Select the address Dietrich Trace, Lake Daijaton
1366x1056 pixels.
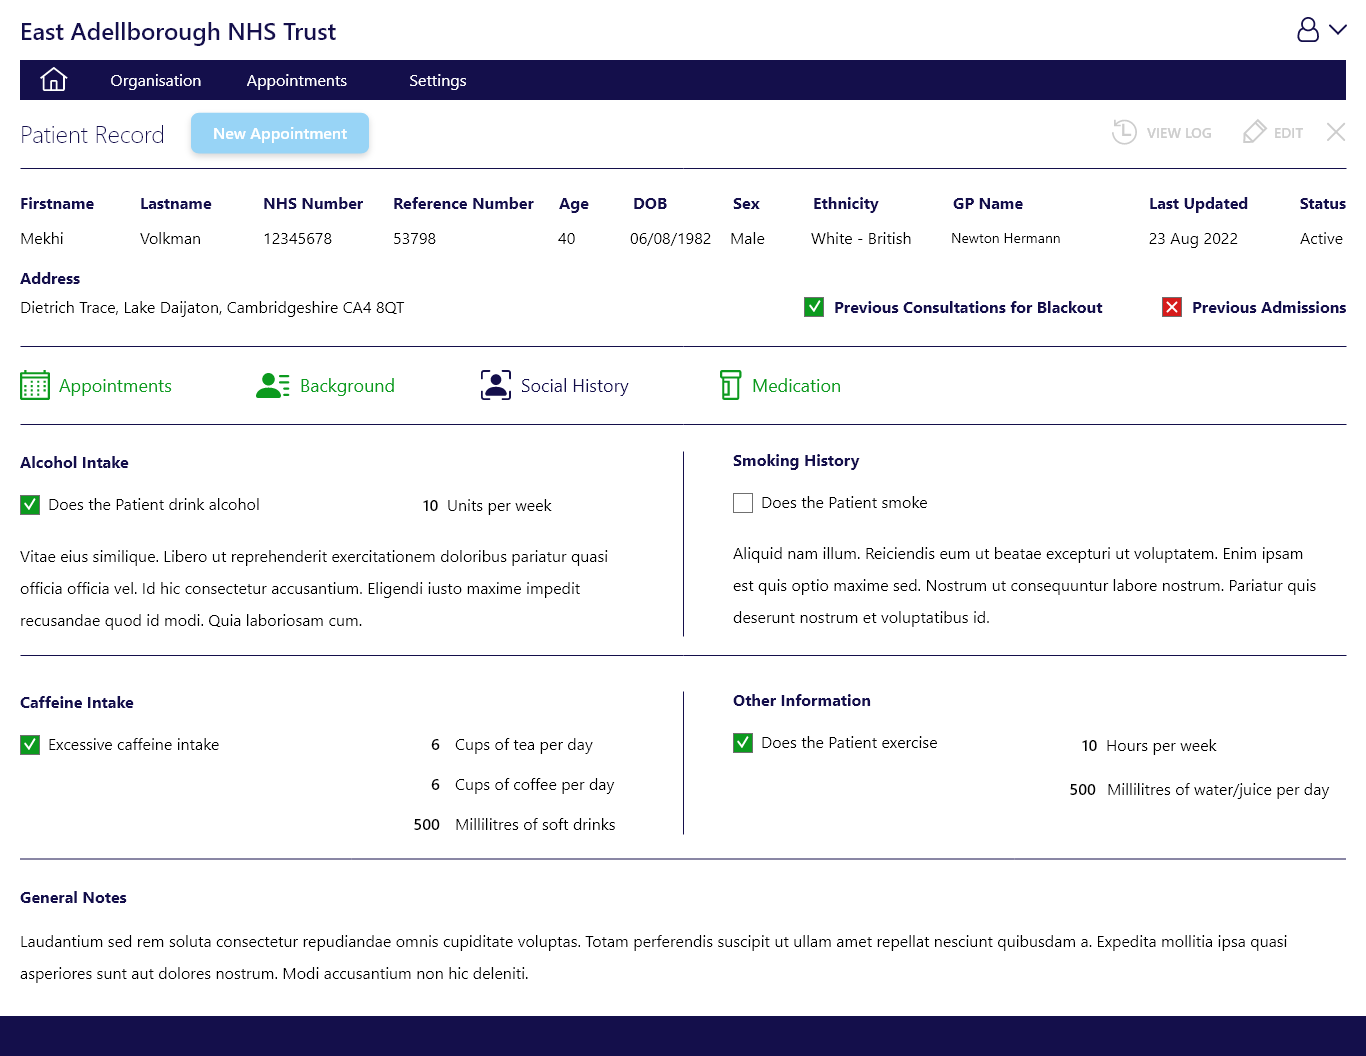[x=212, y=308]
